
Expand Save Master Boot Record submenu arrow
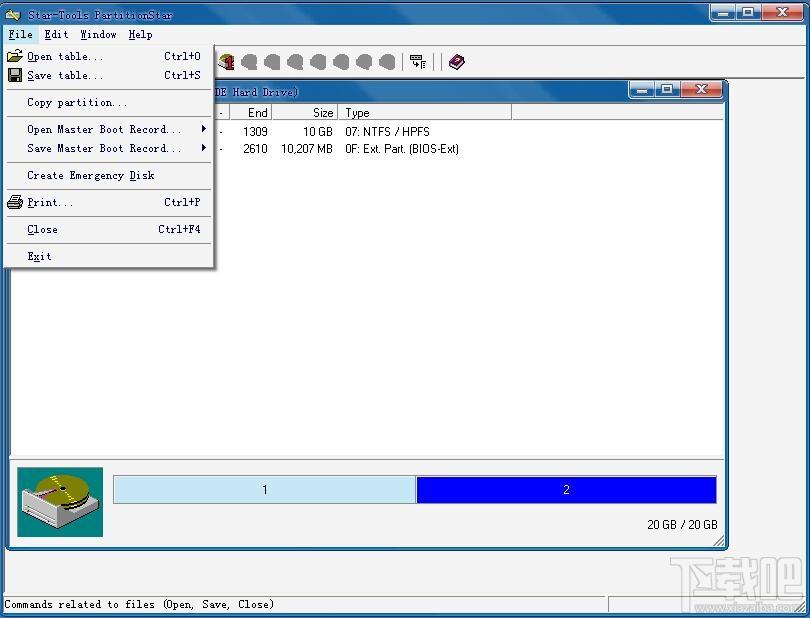pyautogui.click(x=204, y=148)
